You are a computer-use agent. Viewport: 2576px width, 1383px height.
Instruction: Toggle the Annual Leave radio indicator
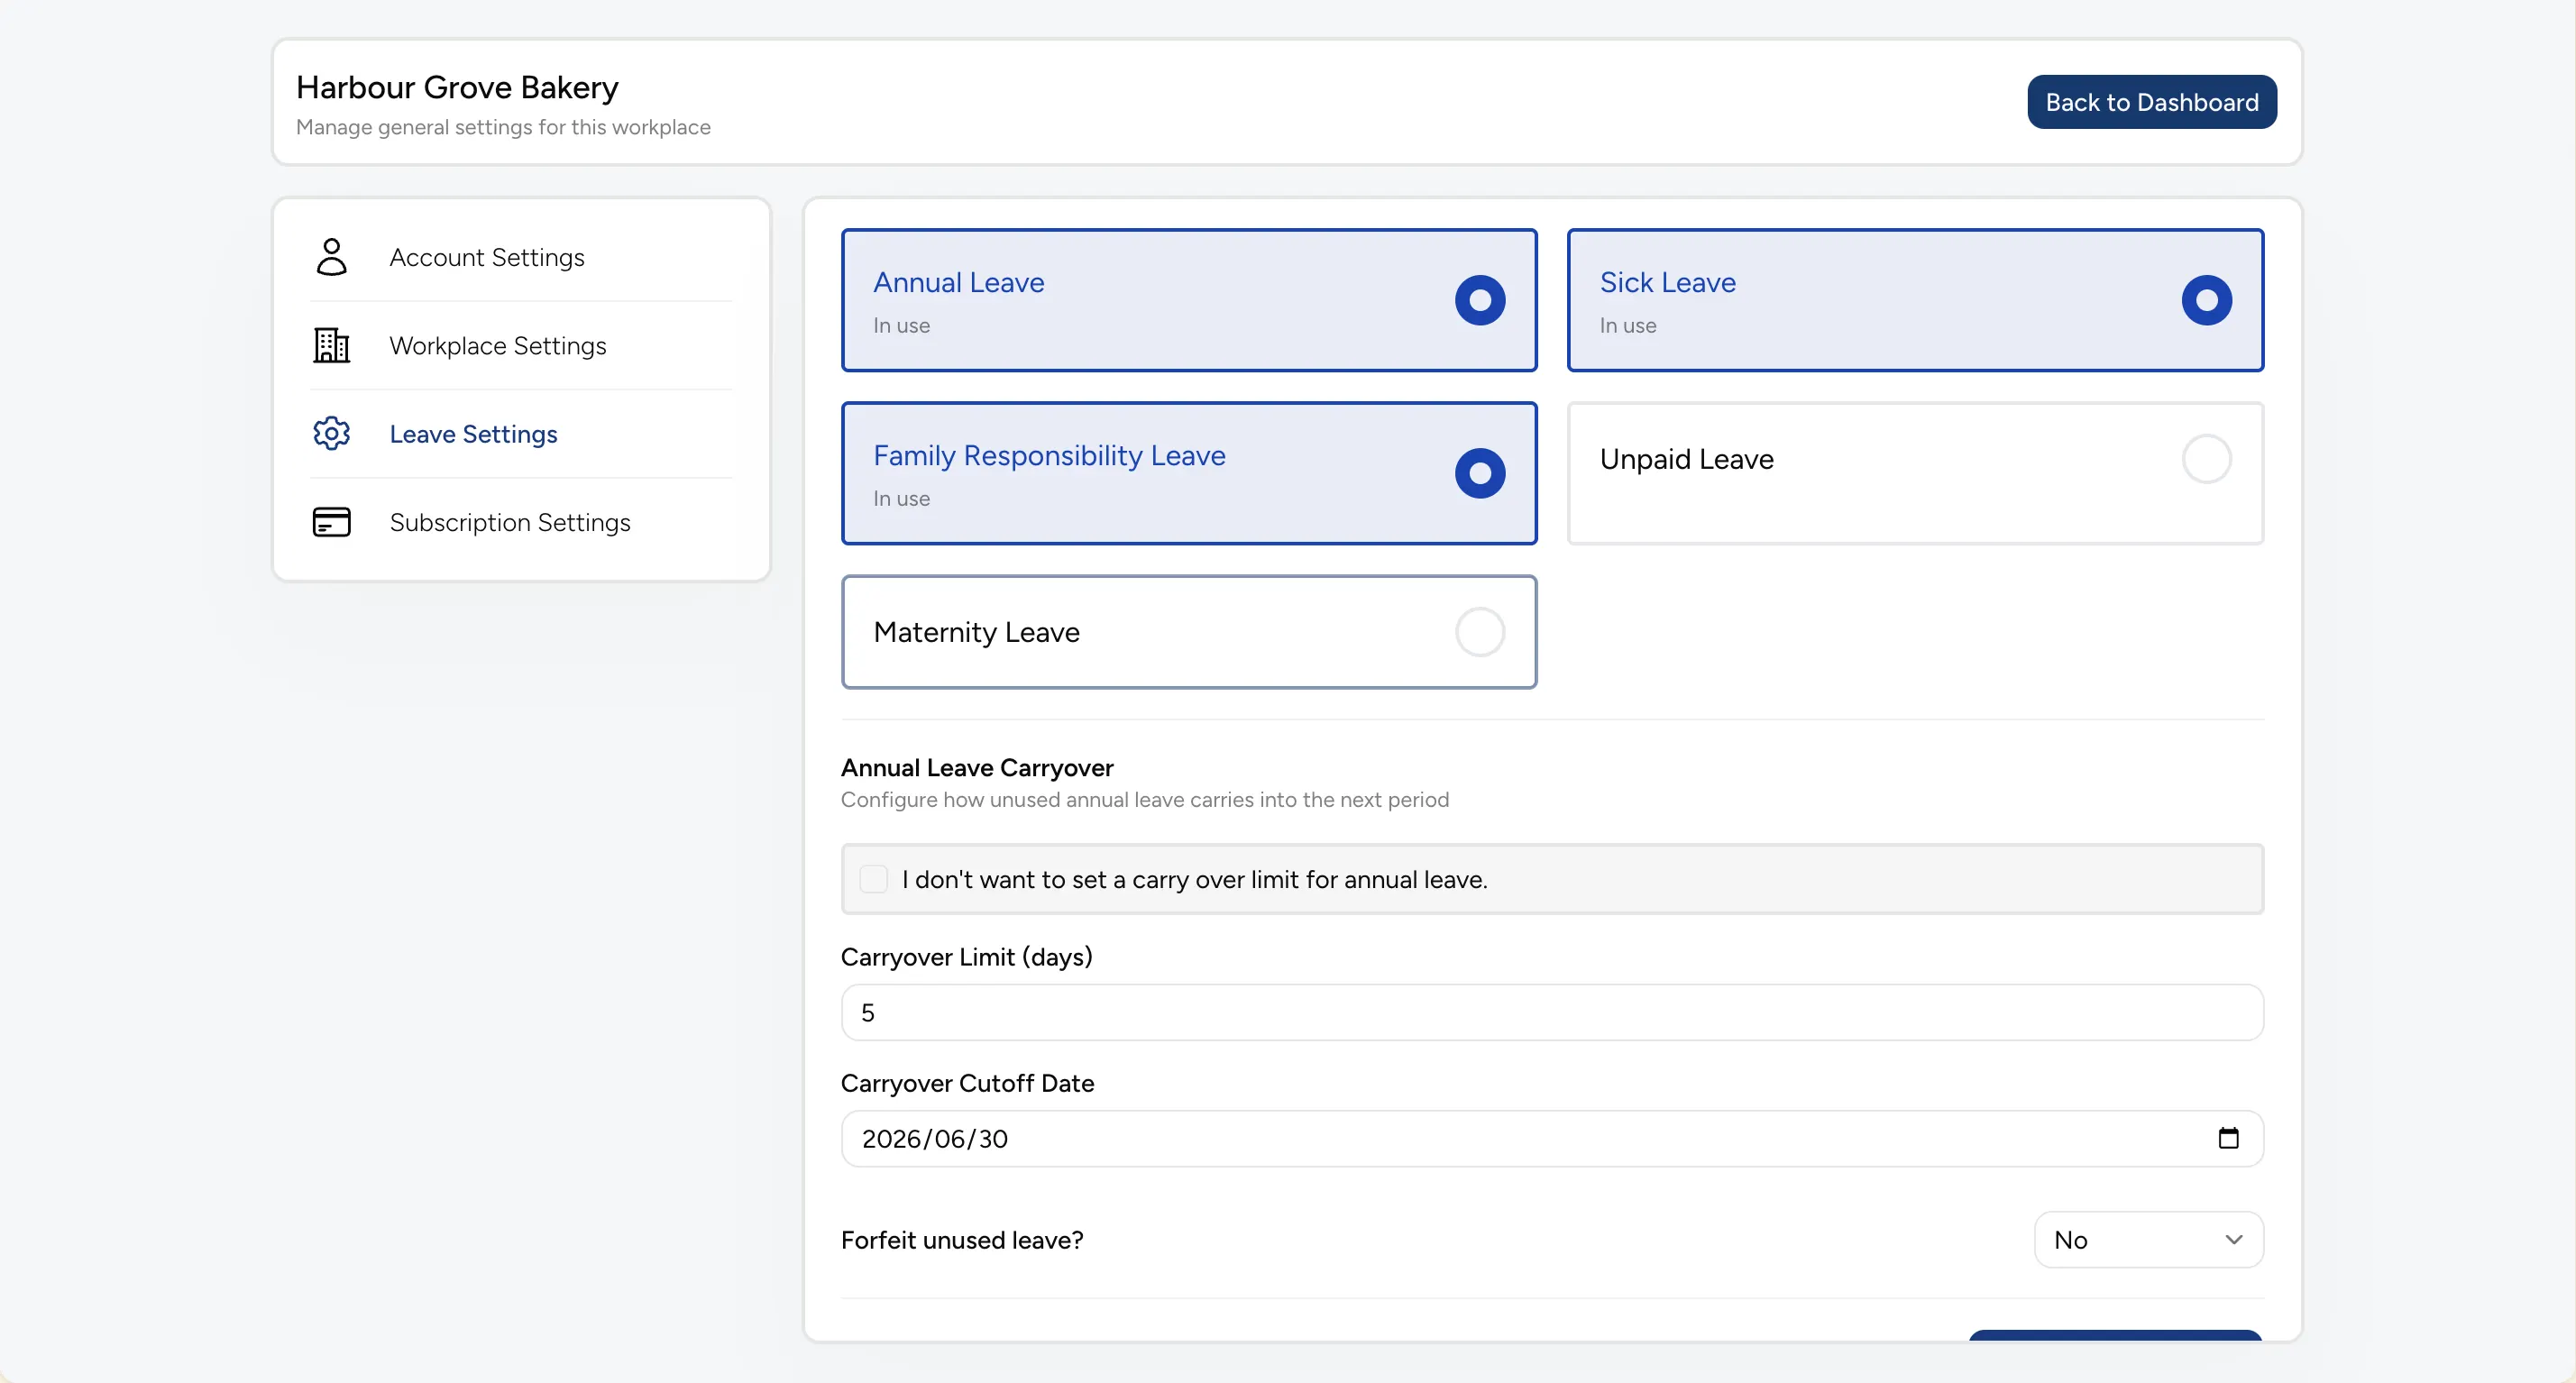pyautogui.click(x=1480, y=300)
